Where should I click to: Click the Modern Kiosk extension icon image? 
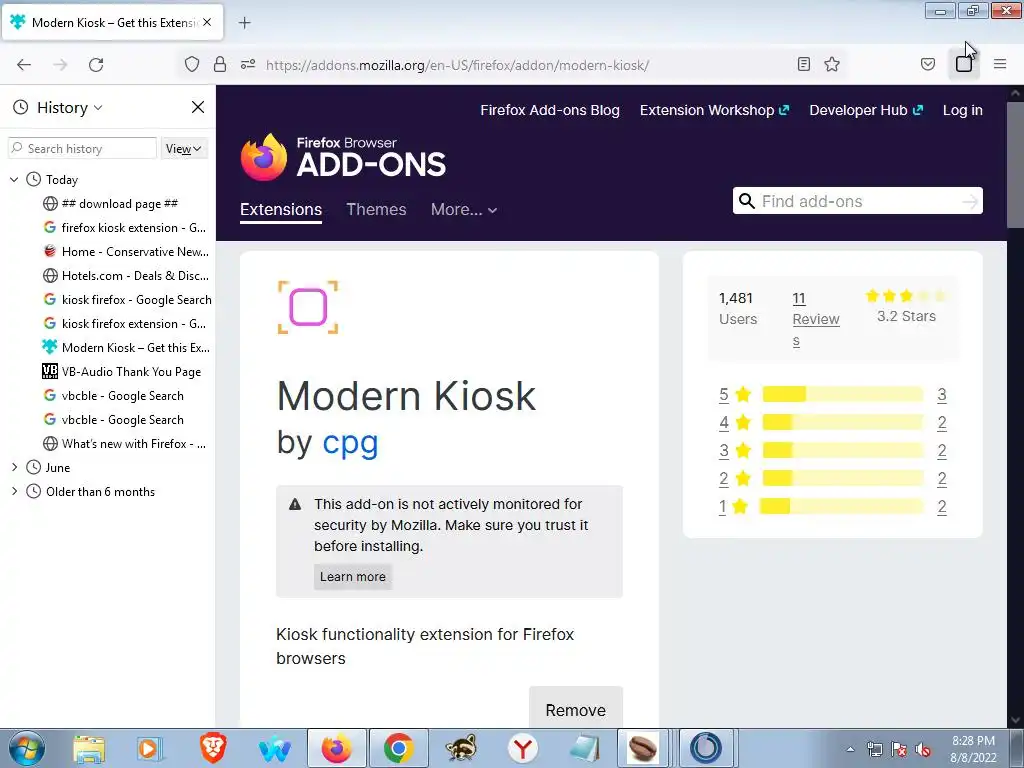(x=308, y=307)
